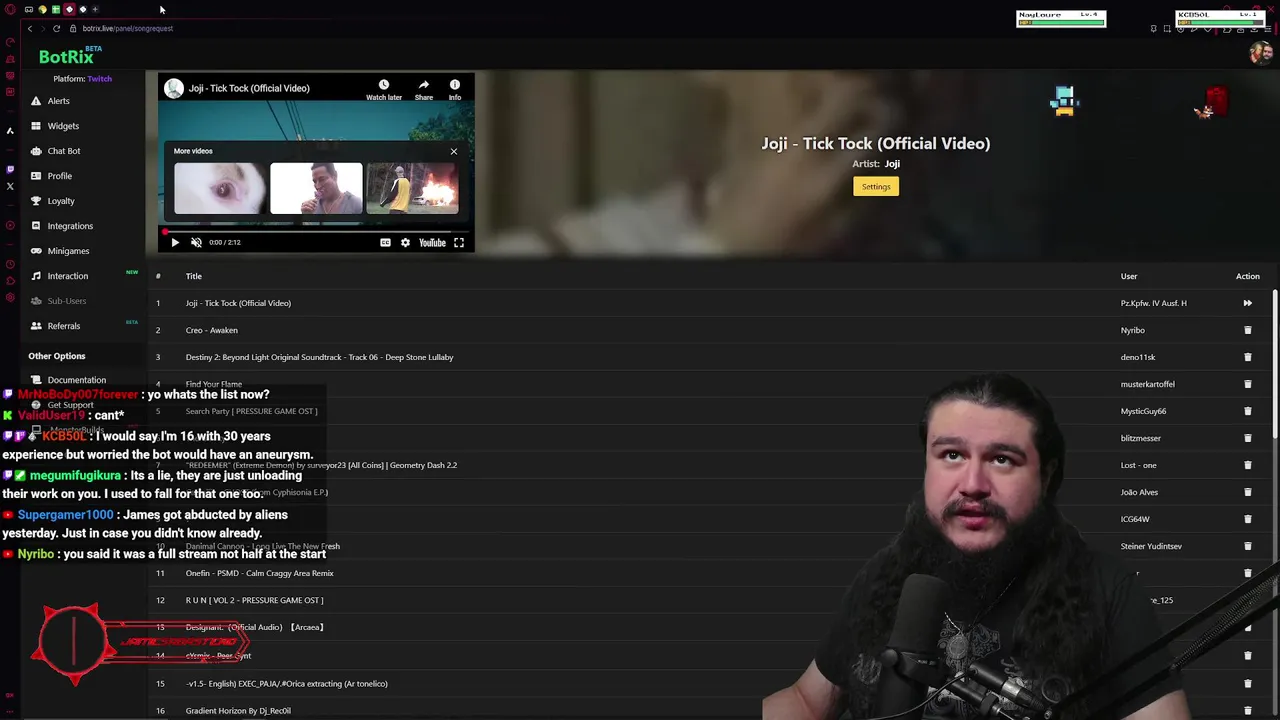Show YouTube video Info
The height and width of the screenshot is (720, 1280).
pos(455,90)
